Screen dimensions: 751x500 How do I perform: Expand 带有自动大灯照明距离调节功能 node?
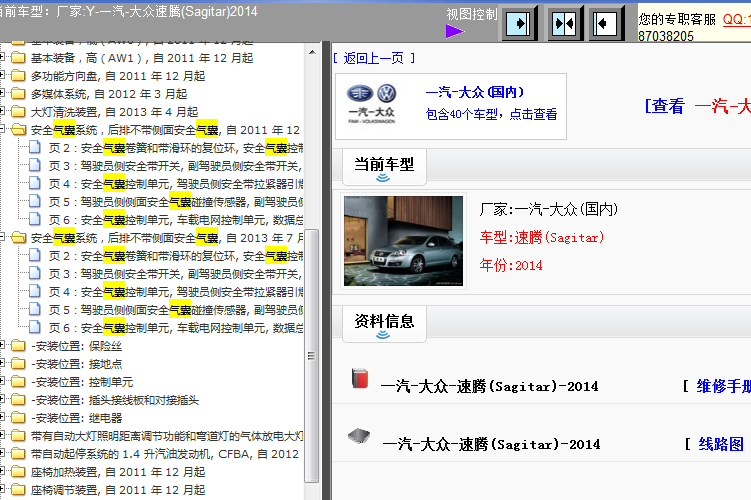[2, 436]
